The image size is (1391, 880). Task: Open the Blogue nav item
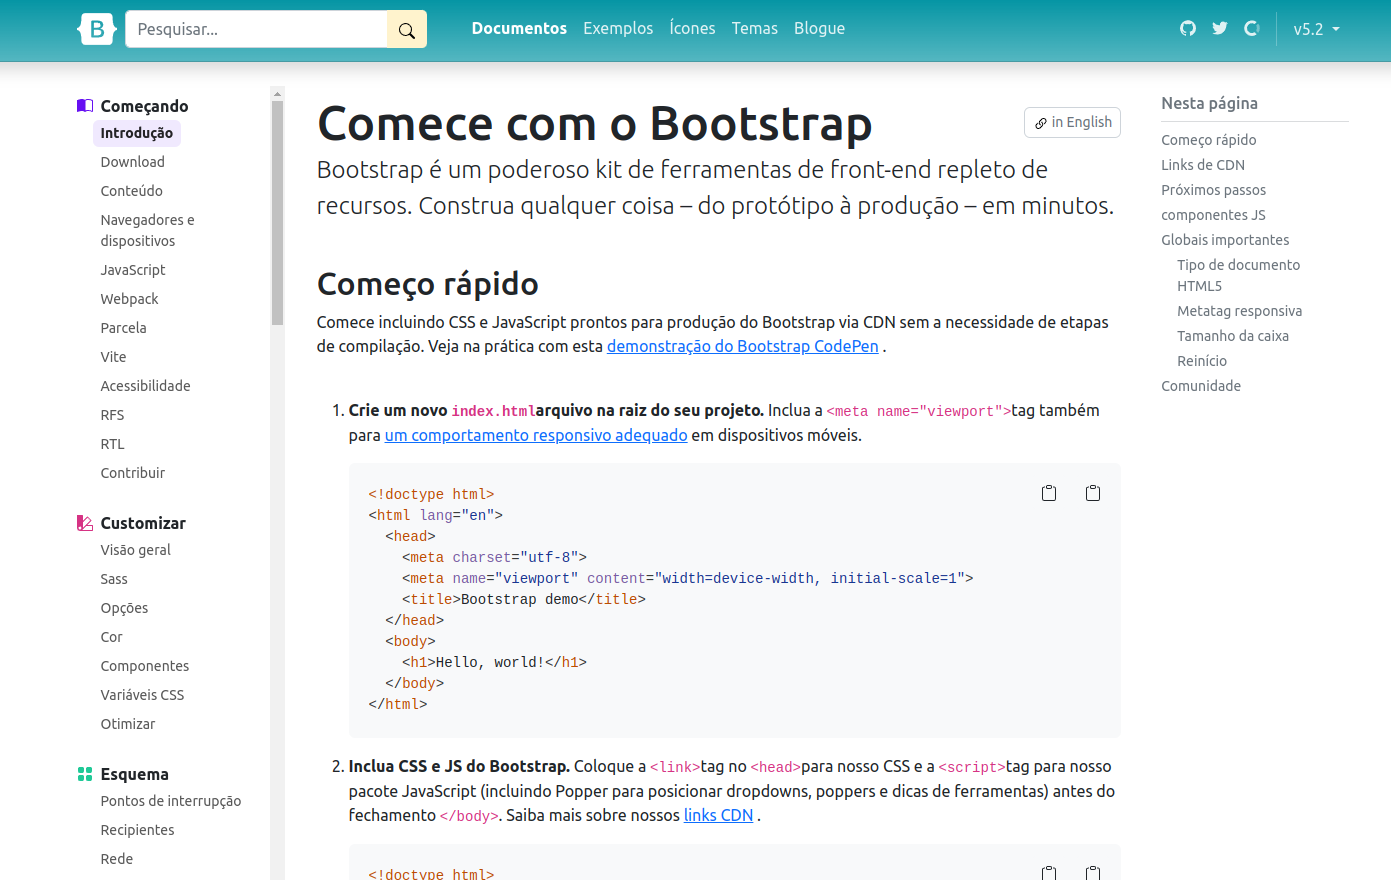pos(819,28)
